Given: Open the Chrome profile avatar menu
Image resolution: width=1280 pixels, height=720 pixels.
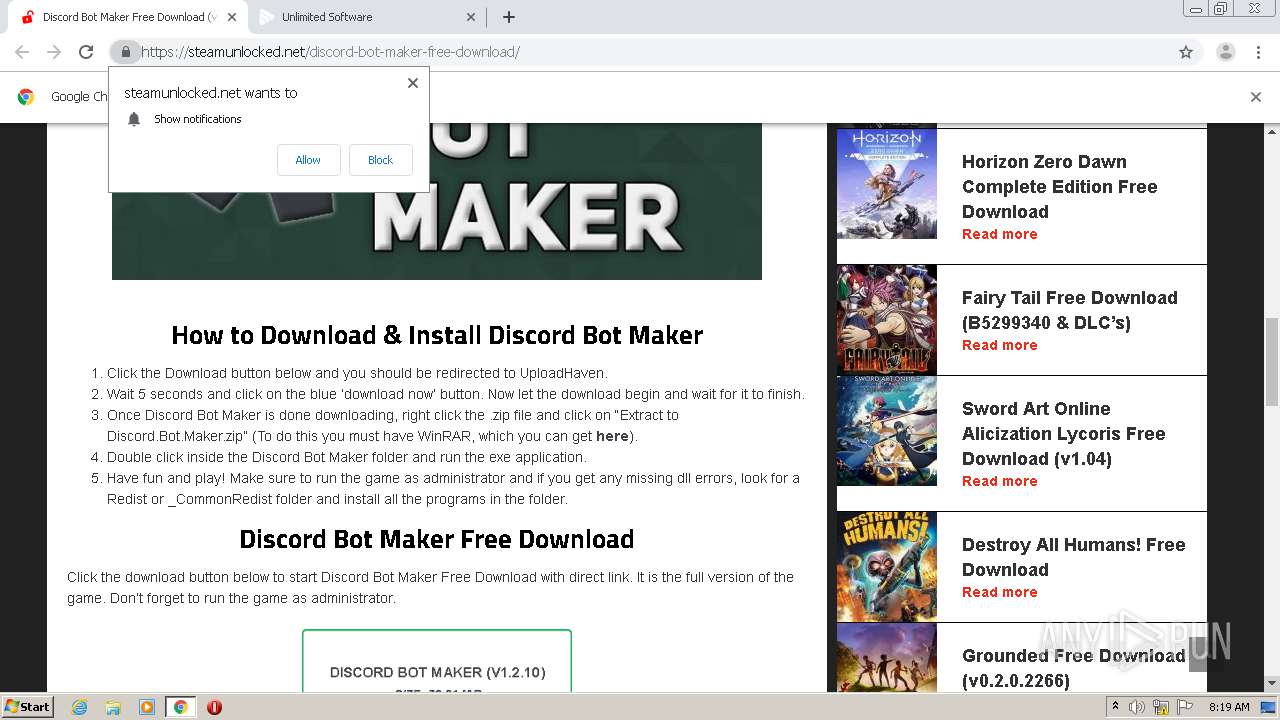Looking at the screenshot, I should pos(1225,52).
